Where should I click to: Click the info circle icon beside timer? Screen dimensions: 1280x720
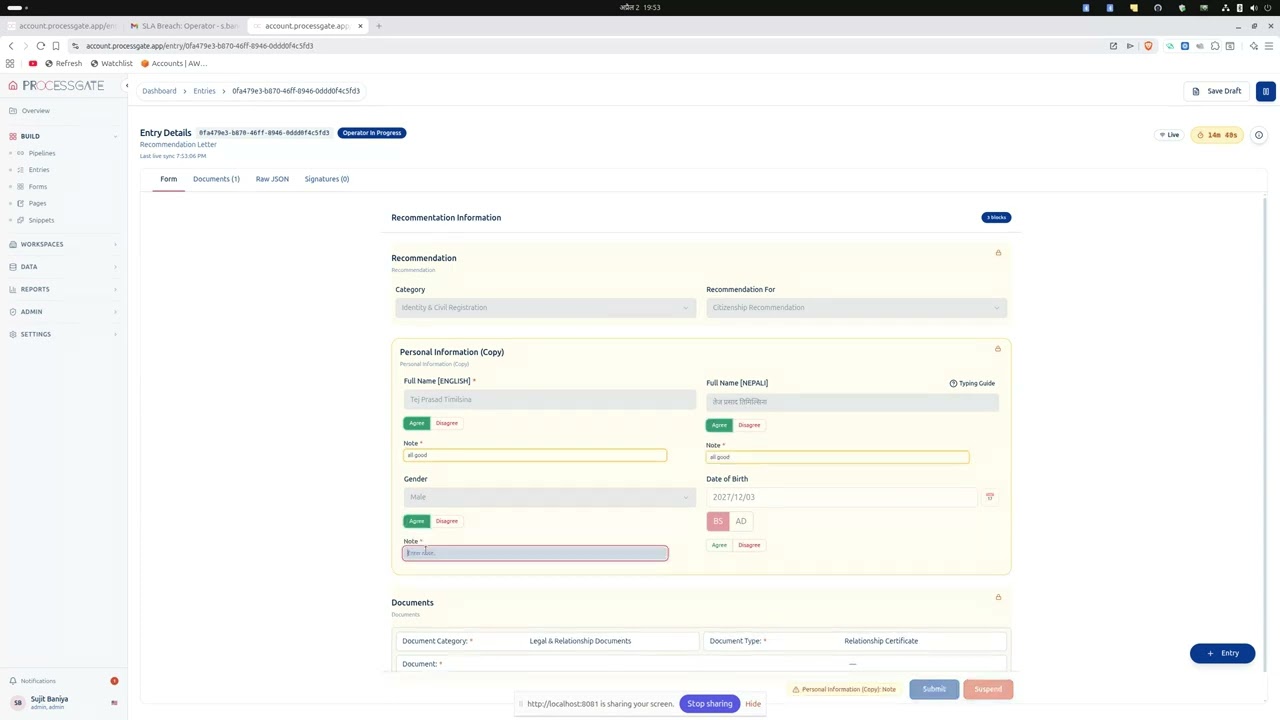pos(1259,135)
